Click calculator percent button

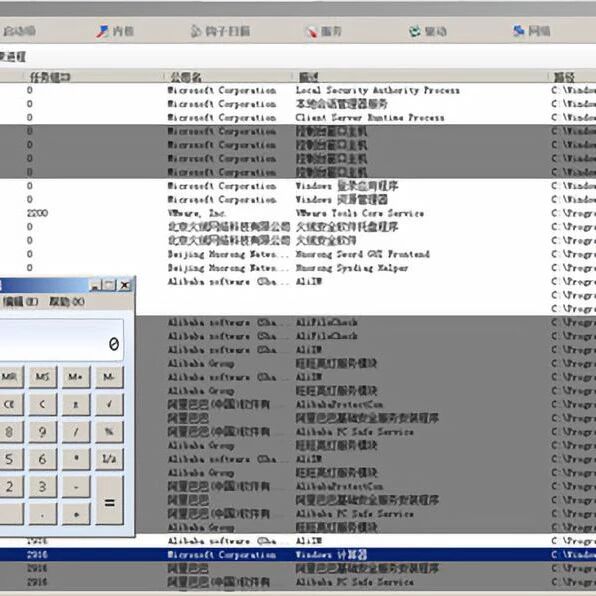tap(109, 431)
